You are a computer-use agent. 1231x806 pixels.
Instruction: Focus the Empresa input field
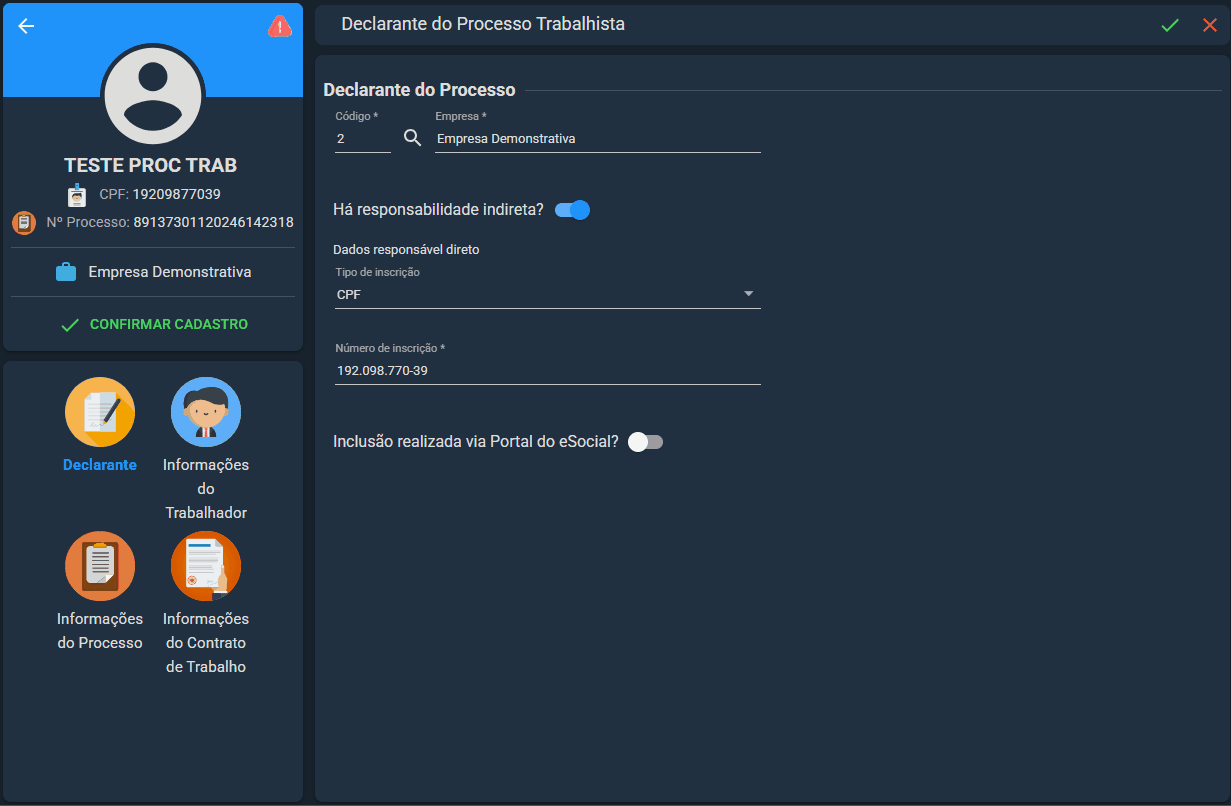[x=598, y=139]
